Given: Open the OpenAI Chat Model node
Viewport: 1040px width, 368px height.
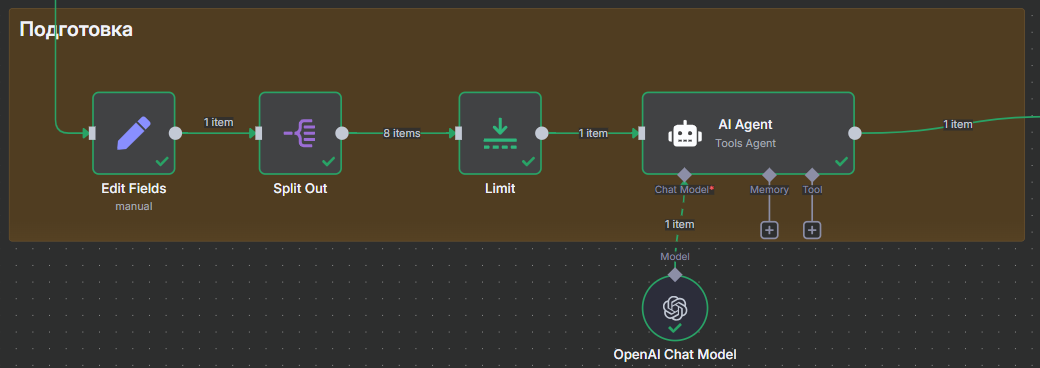Looking at the screenshot, I should click(x=675, y=308).
